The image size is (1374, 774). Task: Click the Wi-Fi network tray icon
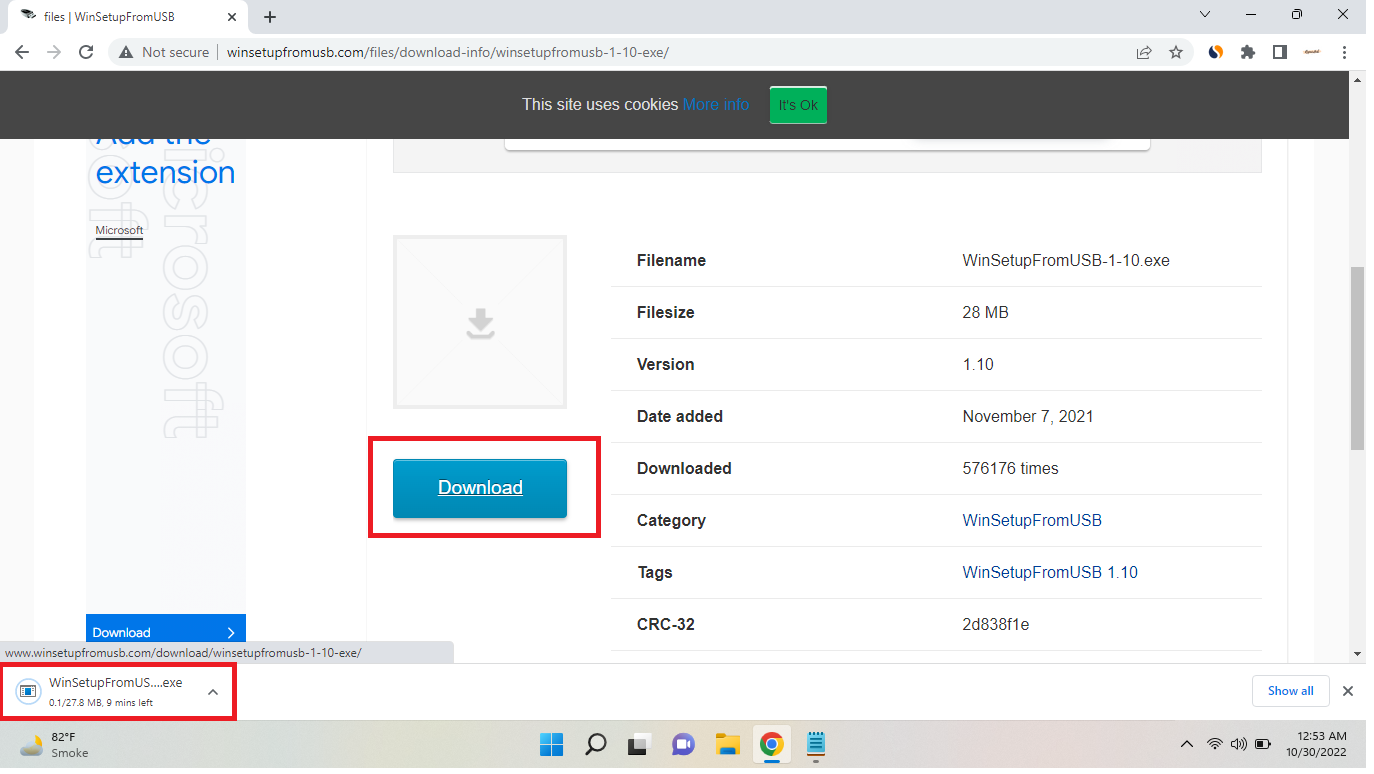pos(1215,744)
